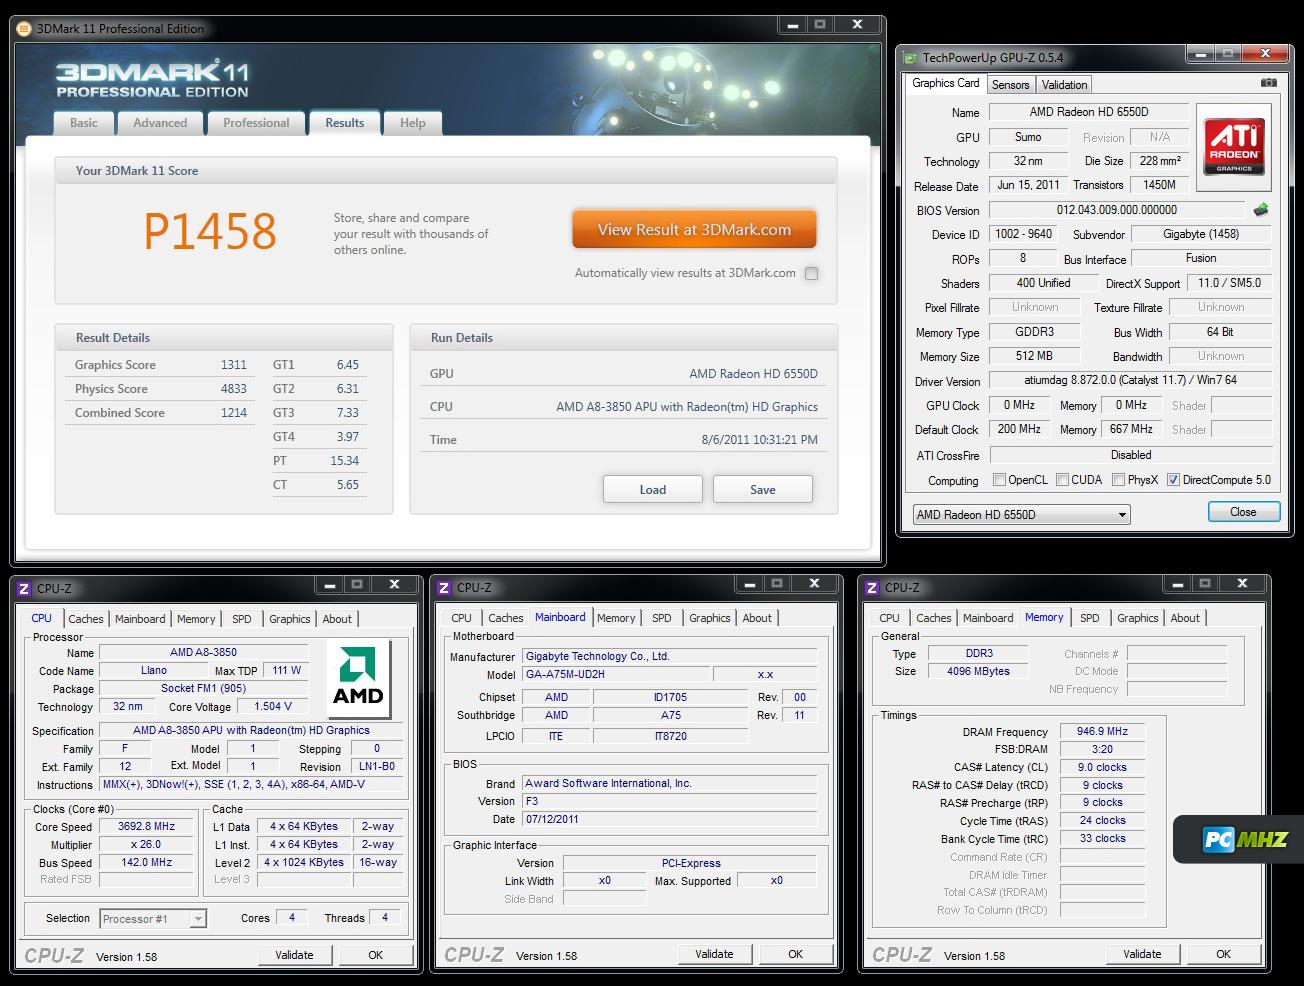1304x986 pixels.
Task: Click the DRAM Frequency value 946.9 MHz
Action: point(1102,731)
